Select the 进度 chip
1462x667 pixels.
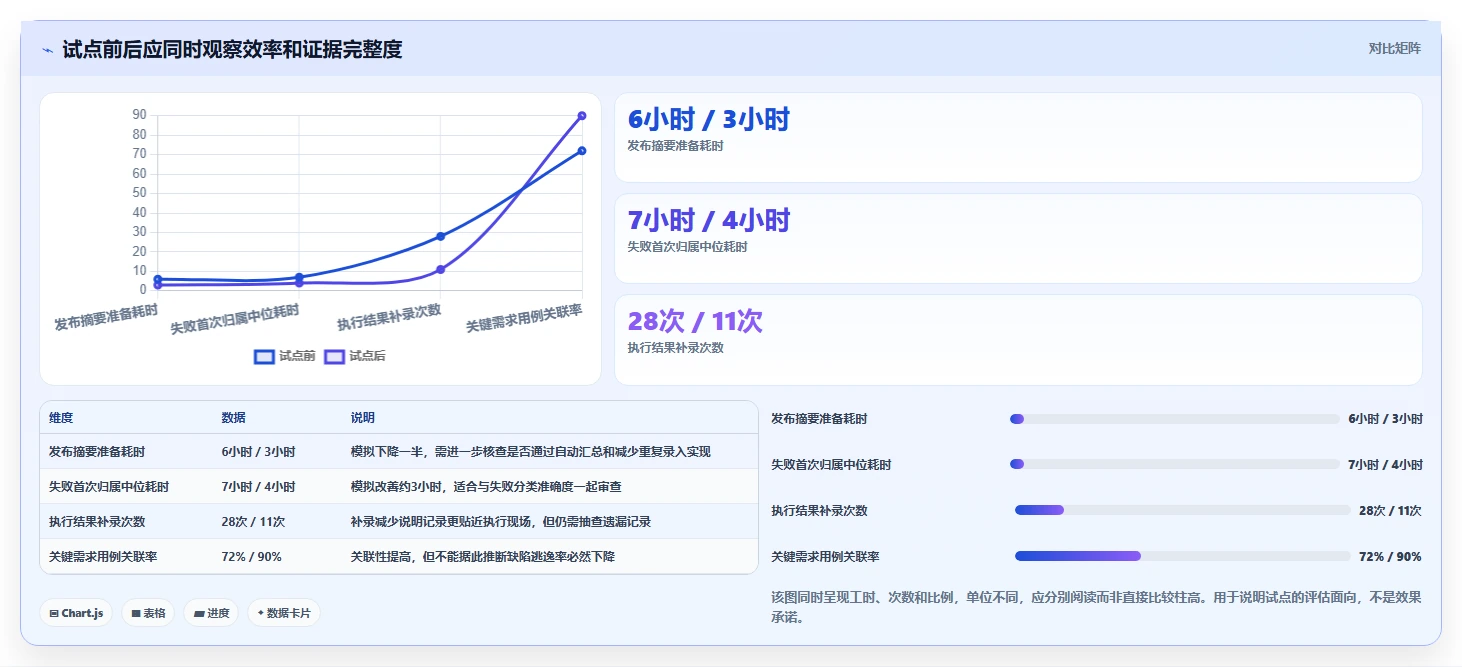point(211,613)
